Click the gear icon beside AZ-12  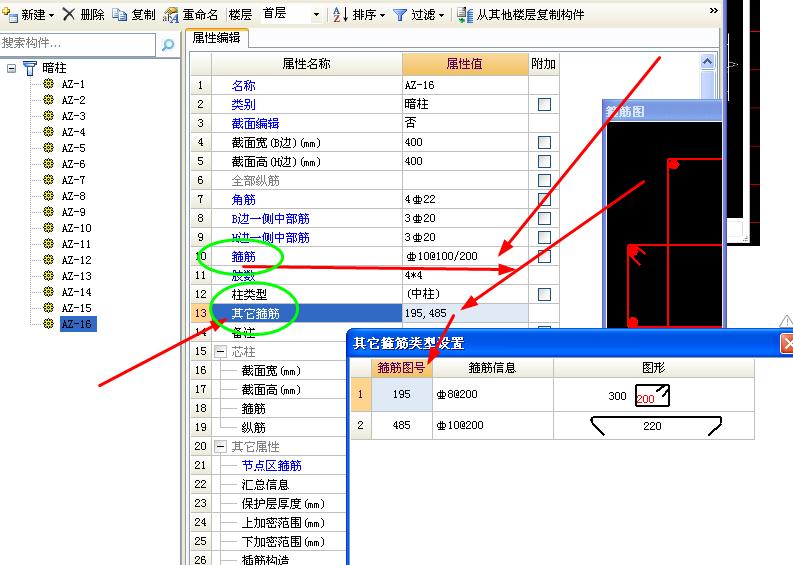49,259
